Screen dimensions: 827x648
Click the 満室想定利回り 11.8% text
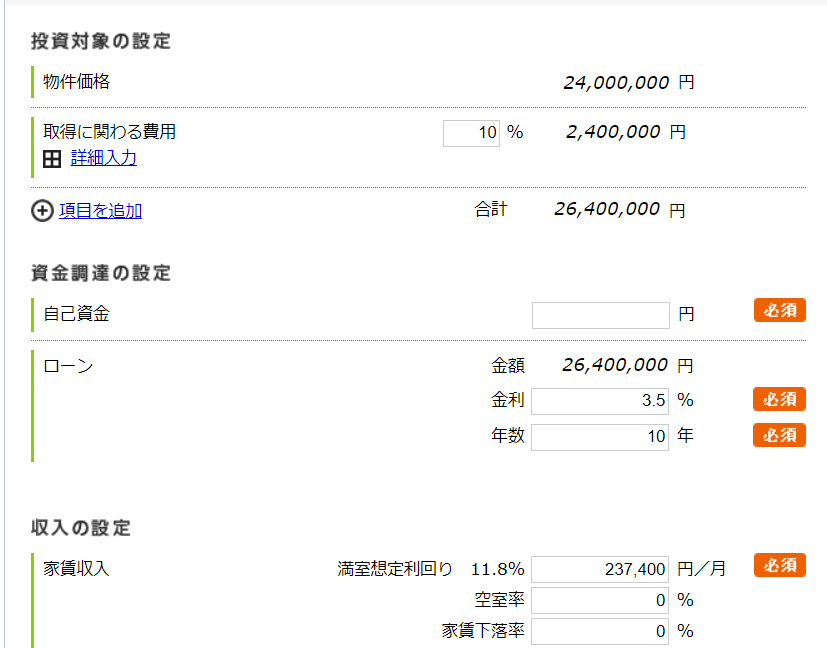click(x=497, y=570)
